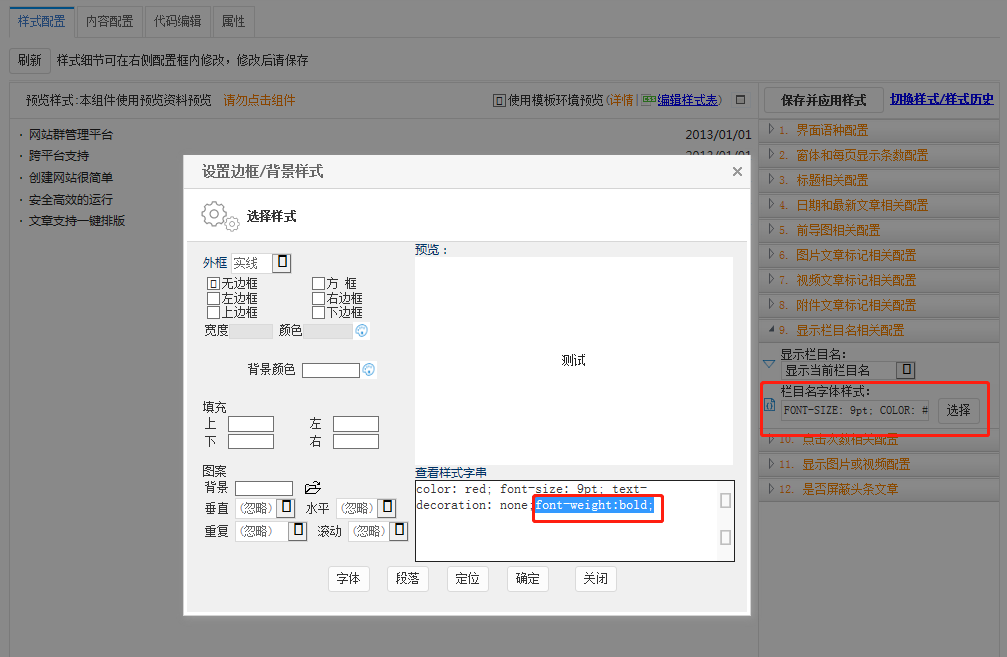Open the 滚动 dropdown
This screenshot has width=1007, height=657.
399,531
